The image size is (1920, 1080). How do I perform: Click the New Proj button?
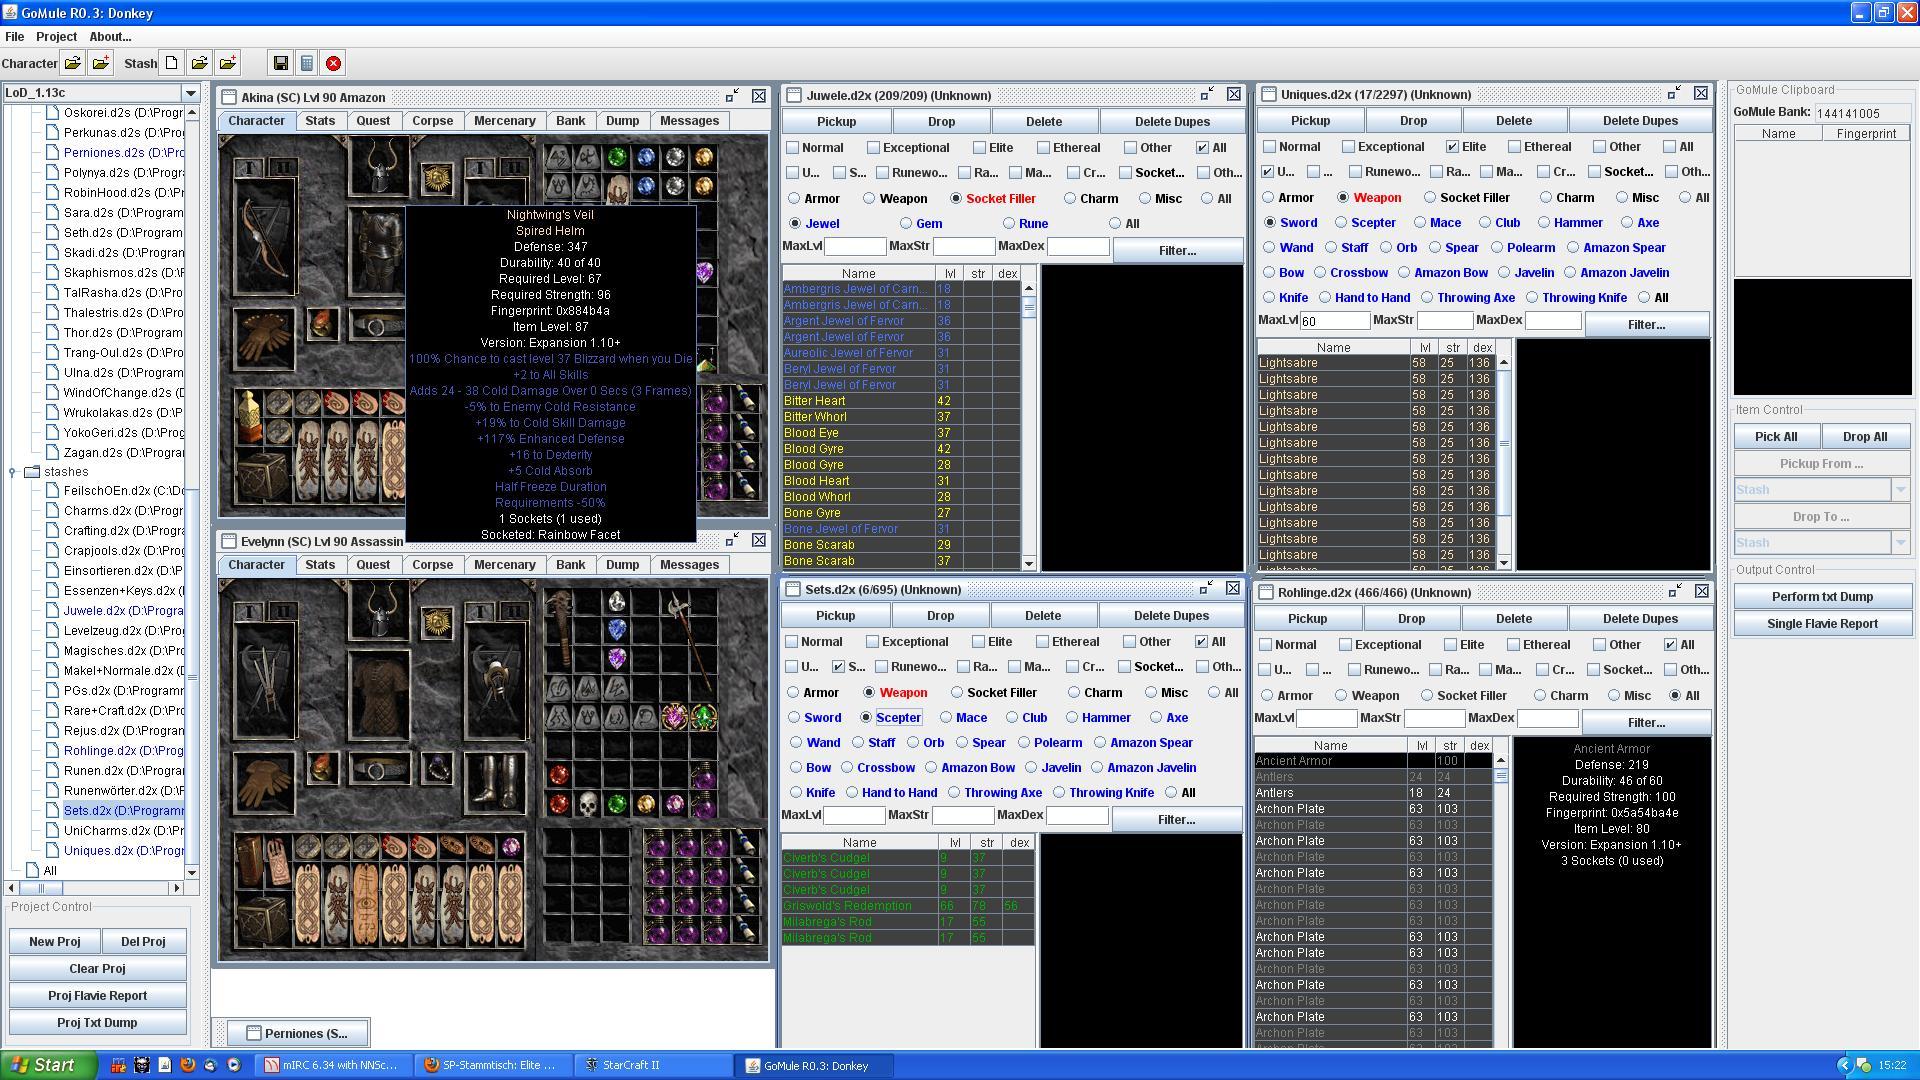pyautogui.click(x=55, y=941)
